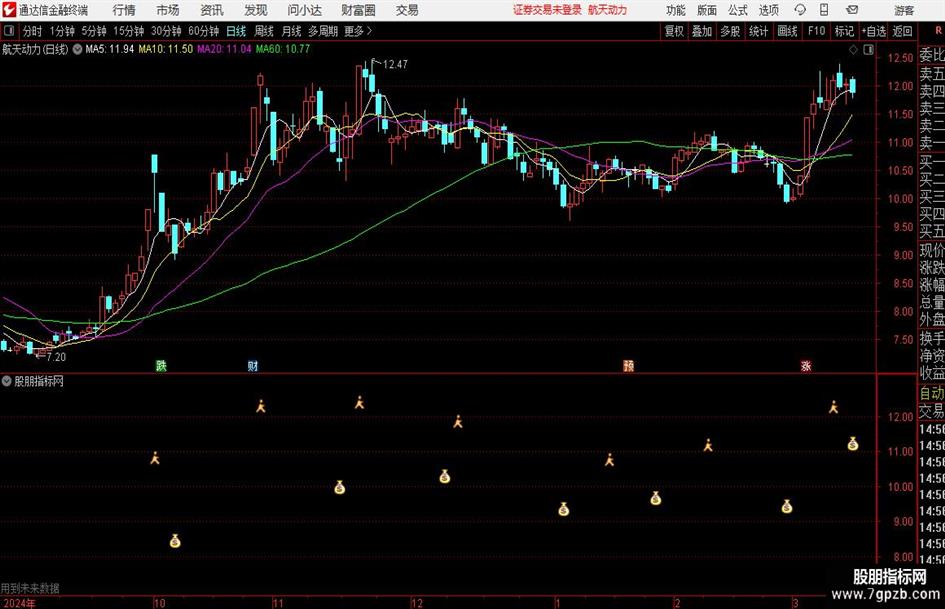The height and width of the screenshot is (609, 945).
Task: Click the 游客 user label
Action: [x=904, y=10]
